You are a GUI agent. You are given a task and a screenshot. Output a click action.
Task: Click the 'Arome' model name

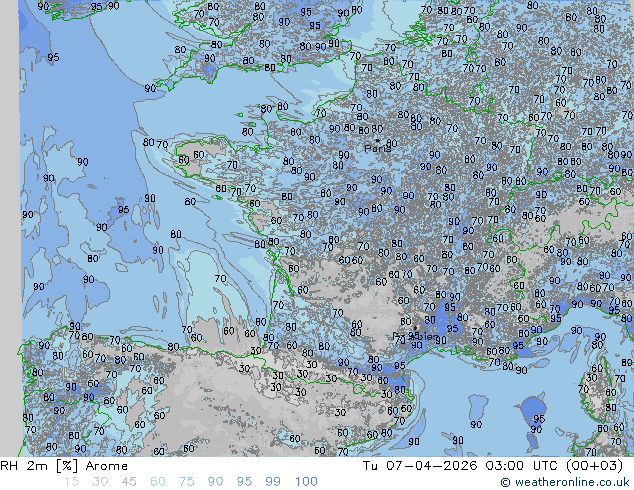(x=106, y=466)
